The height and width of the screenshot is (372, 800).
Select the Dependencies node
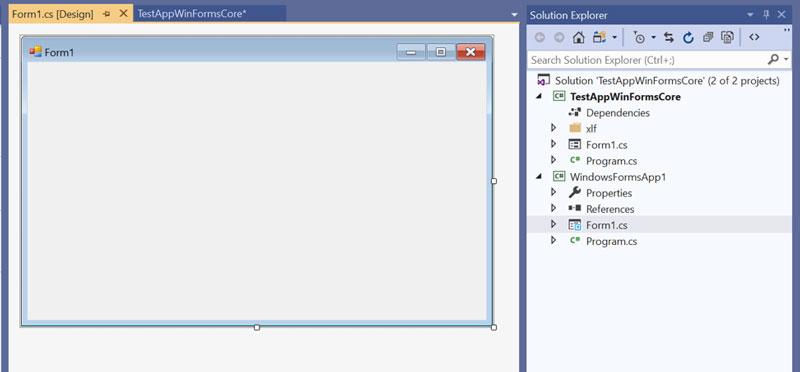click(617, 113)
